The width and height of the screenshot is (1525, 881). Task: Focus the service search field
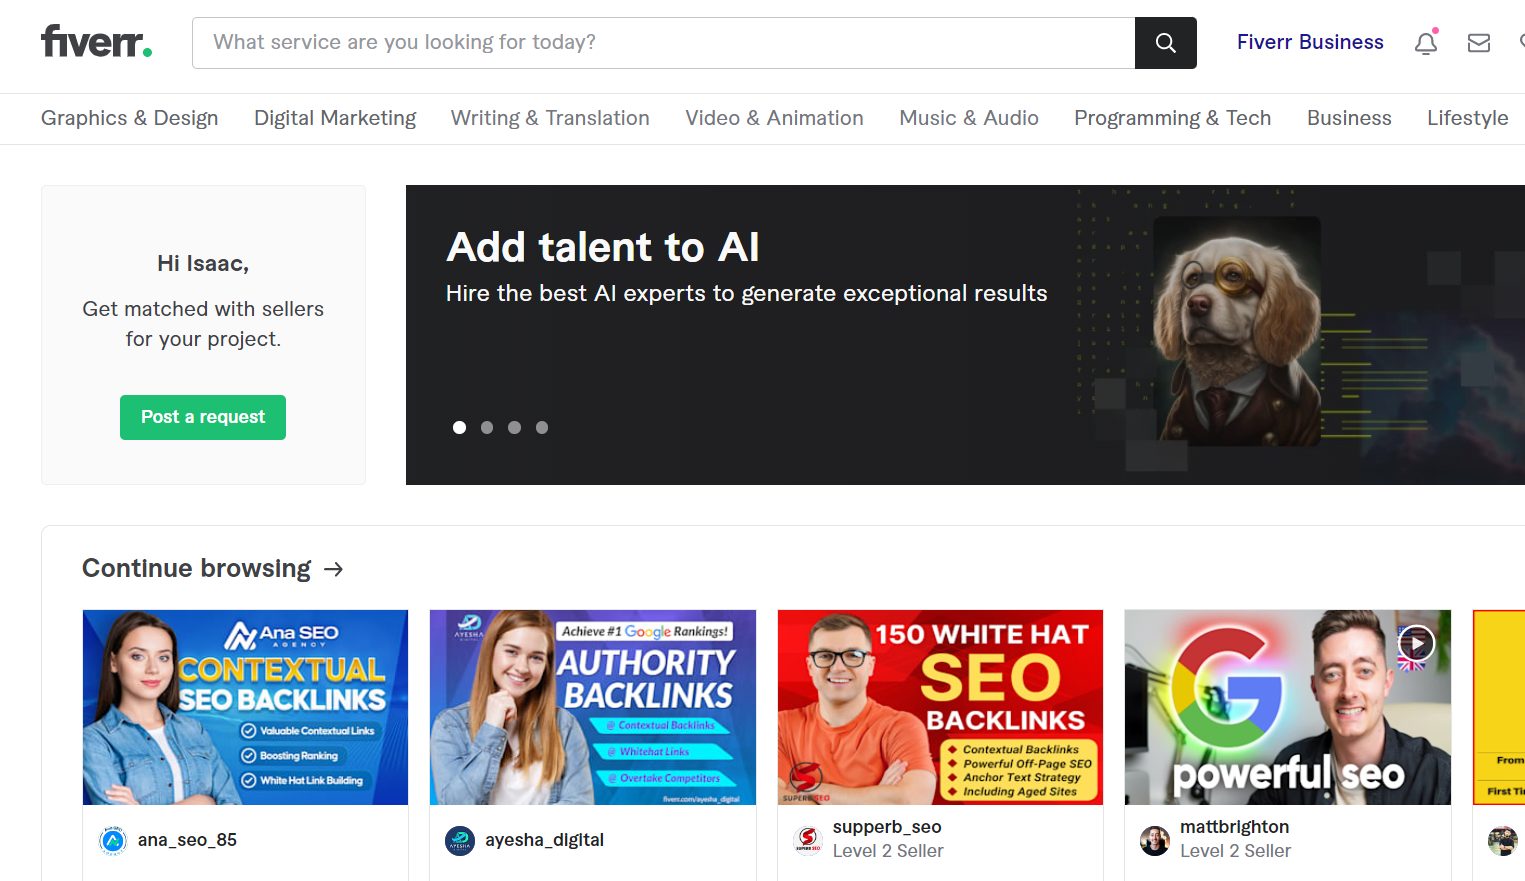[664, 43]
